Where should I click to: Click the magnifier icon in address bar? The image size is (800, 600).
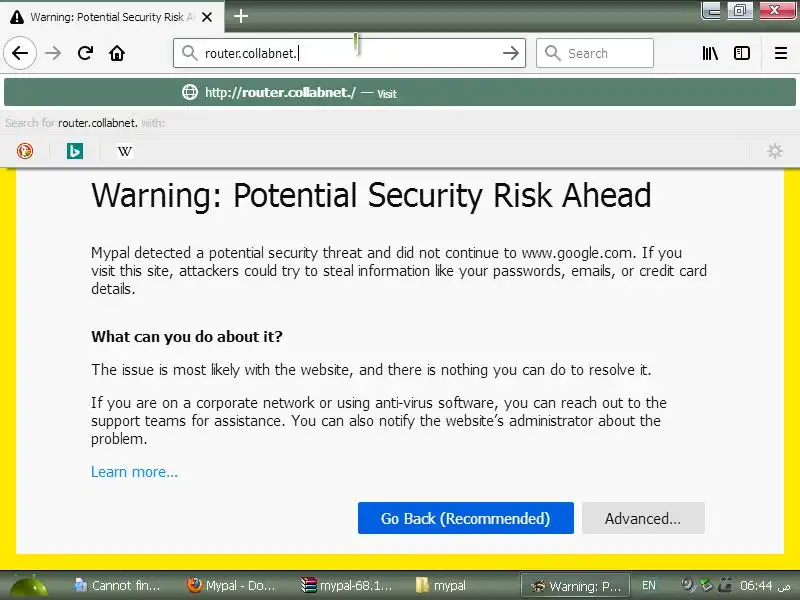189,53
